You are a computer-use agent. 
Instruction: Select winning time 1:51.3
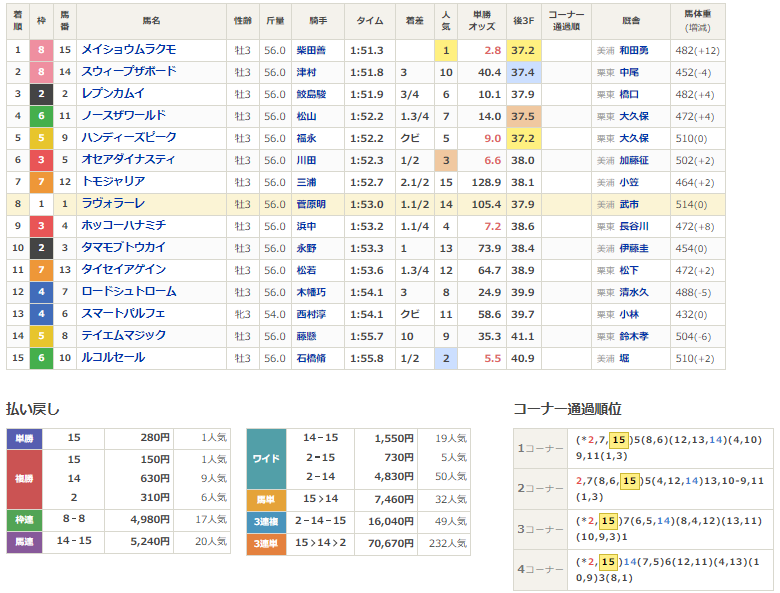point(367,50)
